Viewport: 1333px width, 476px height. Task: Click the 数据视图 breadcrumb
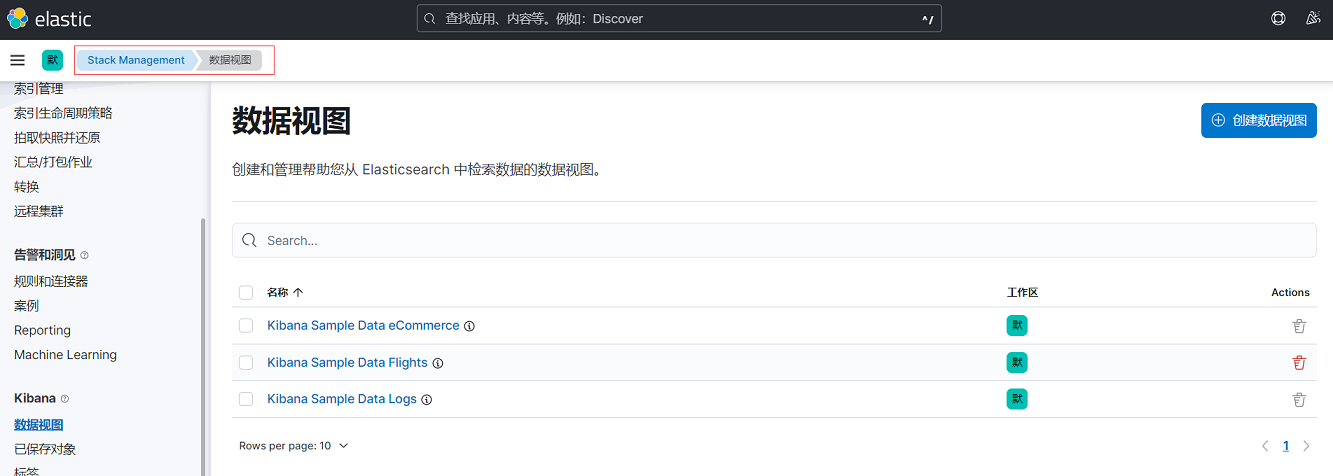click(230, 60)
